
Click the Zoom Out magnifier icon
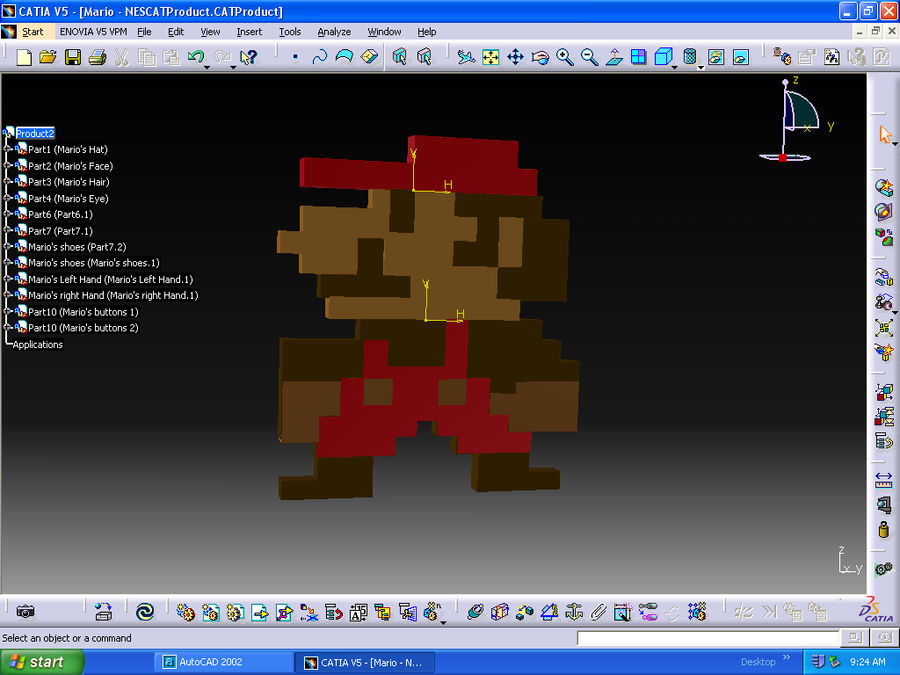pyautogui.click(x=589, y=57)
